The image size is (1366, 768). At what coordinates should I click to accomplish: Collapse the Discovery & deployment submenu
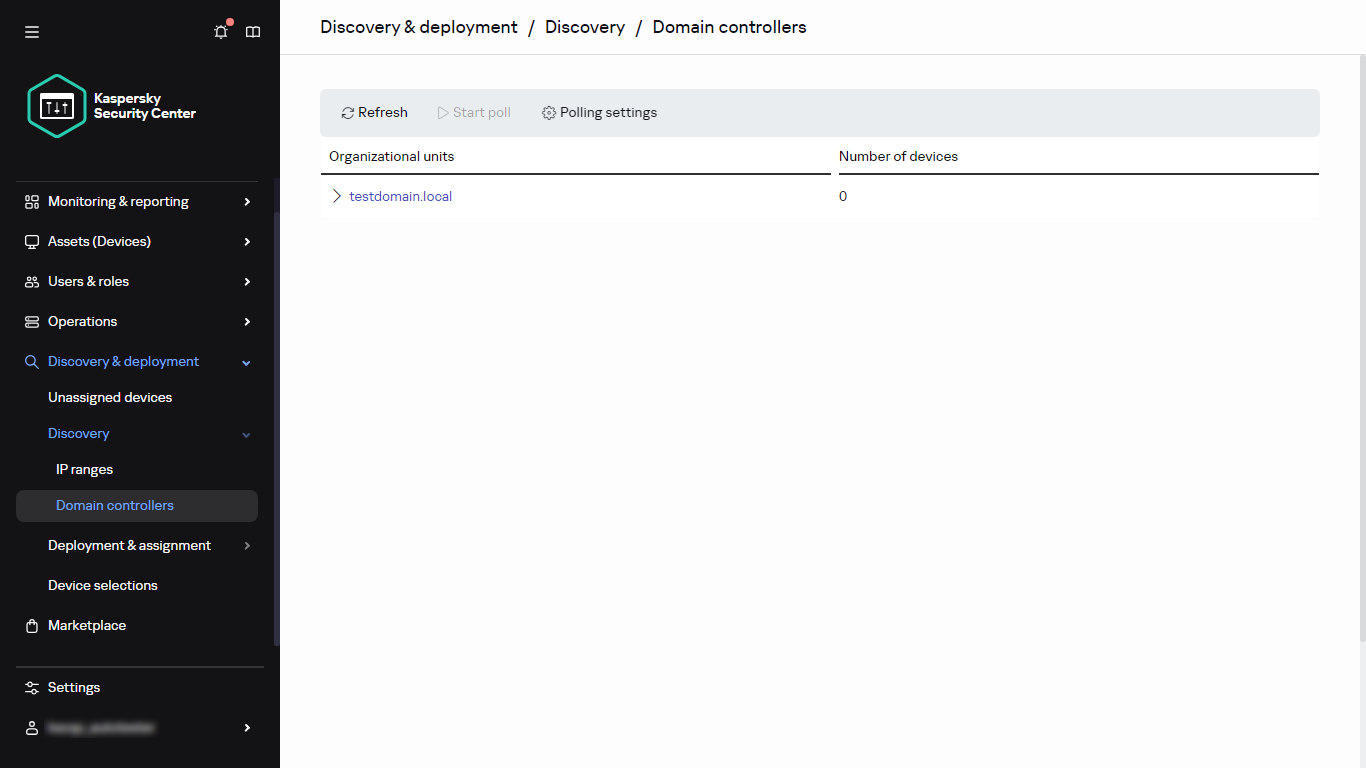click(x=246, y=361)
